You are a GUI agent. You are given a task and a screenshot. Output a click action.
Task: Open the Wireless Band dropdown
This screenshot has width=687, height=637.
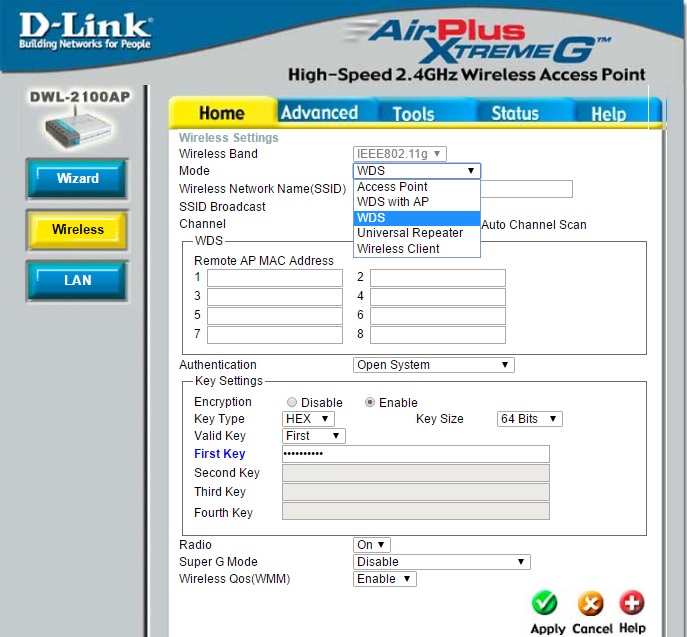[400, 154]
